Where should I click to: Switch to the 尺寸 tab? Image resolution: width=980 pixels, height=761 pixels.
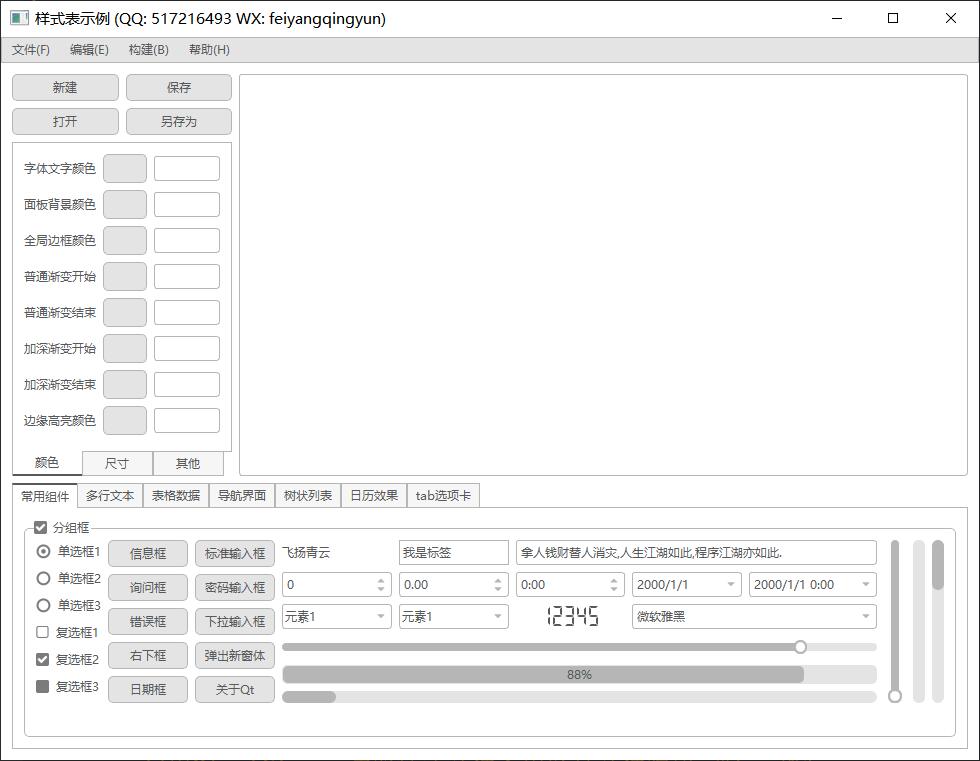click(x=117, y=463)
